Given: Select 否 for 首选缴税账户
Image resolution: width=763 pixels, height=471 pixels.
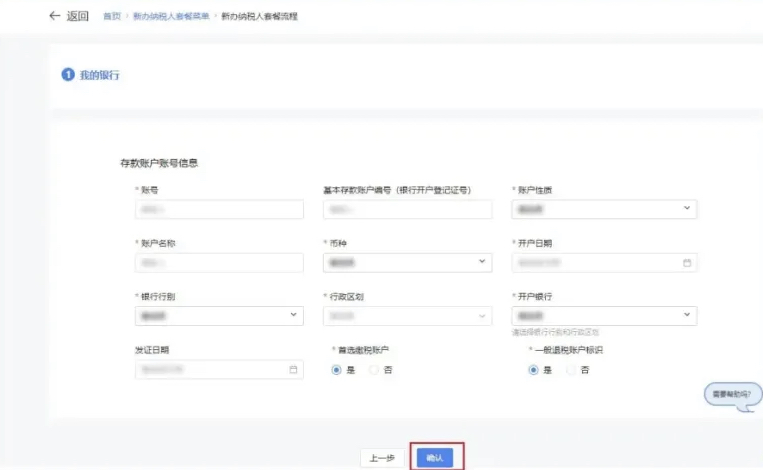Looking at the screenshot, I should pyautogui.click(x=375, y=370).
